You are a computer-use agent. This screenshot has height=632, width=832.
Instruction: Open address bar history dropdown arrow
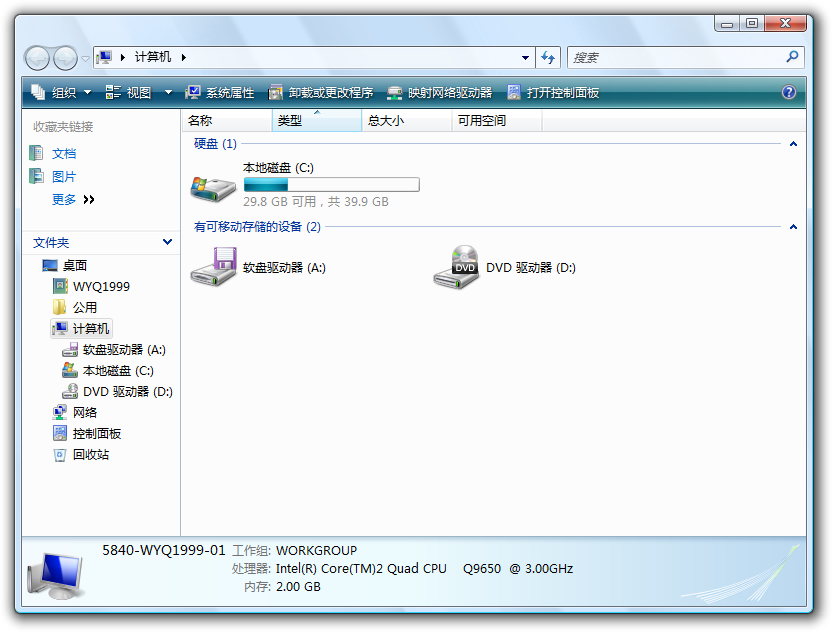525,57
